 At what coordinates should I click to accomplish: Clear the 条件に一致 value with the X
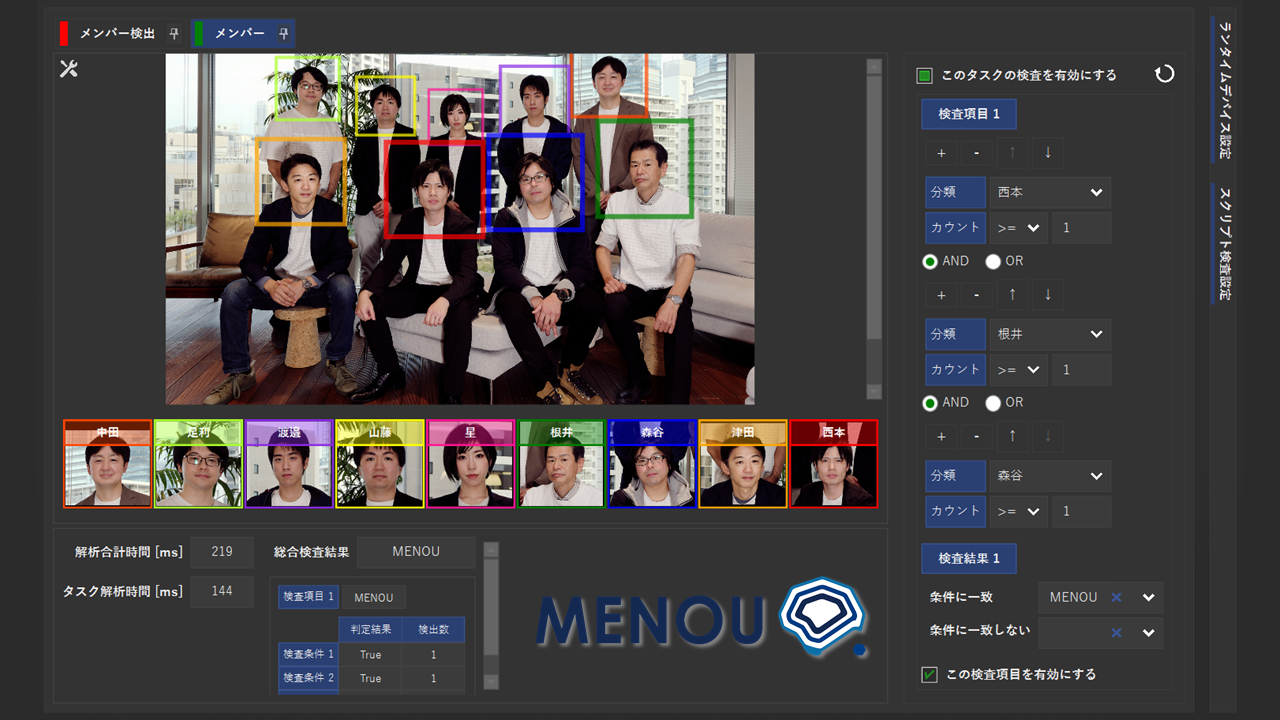coord(1117,597)
